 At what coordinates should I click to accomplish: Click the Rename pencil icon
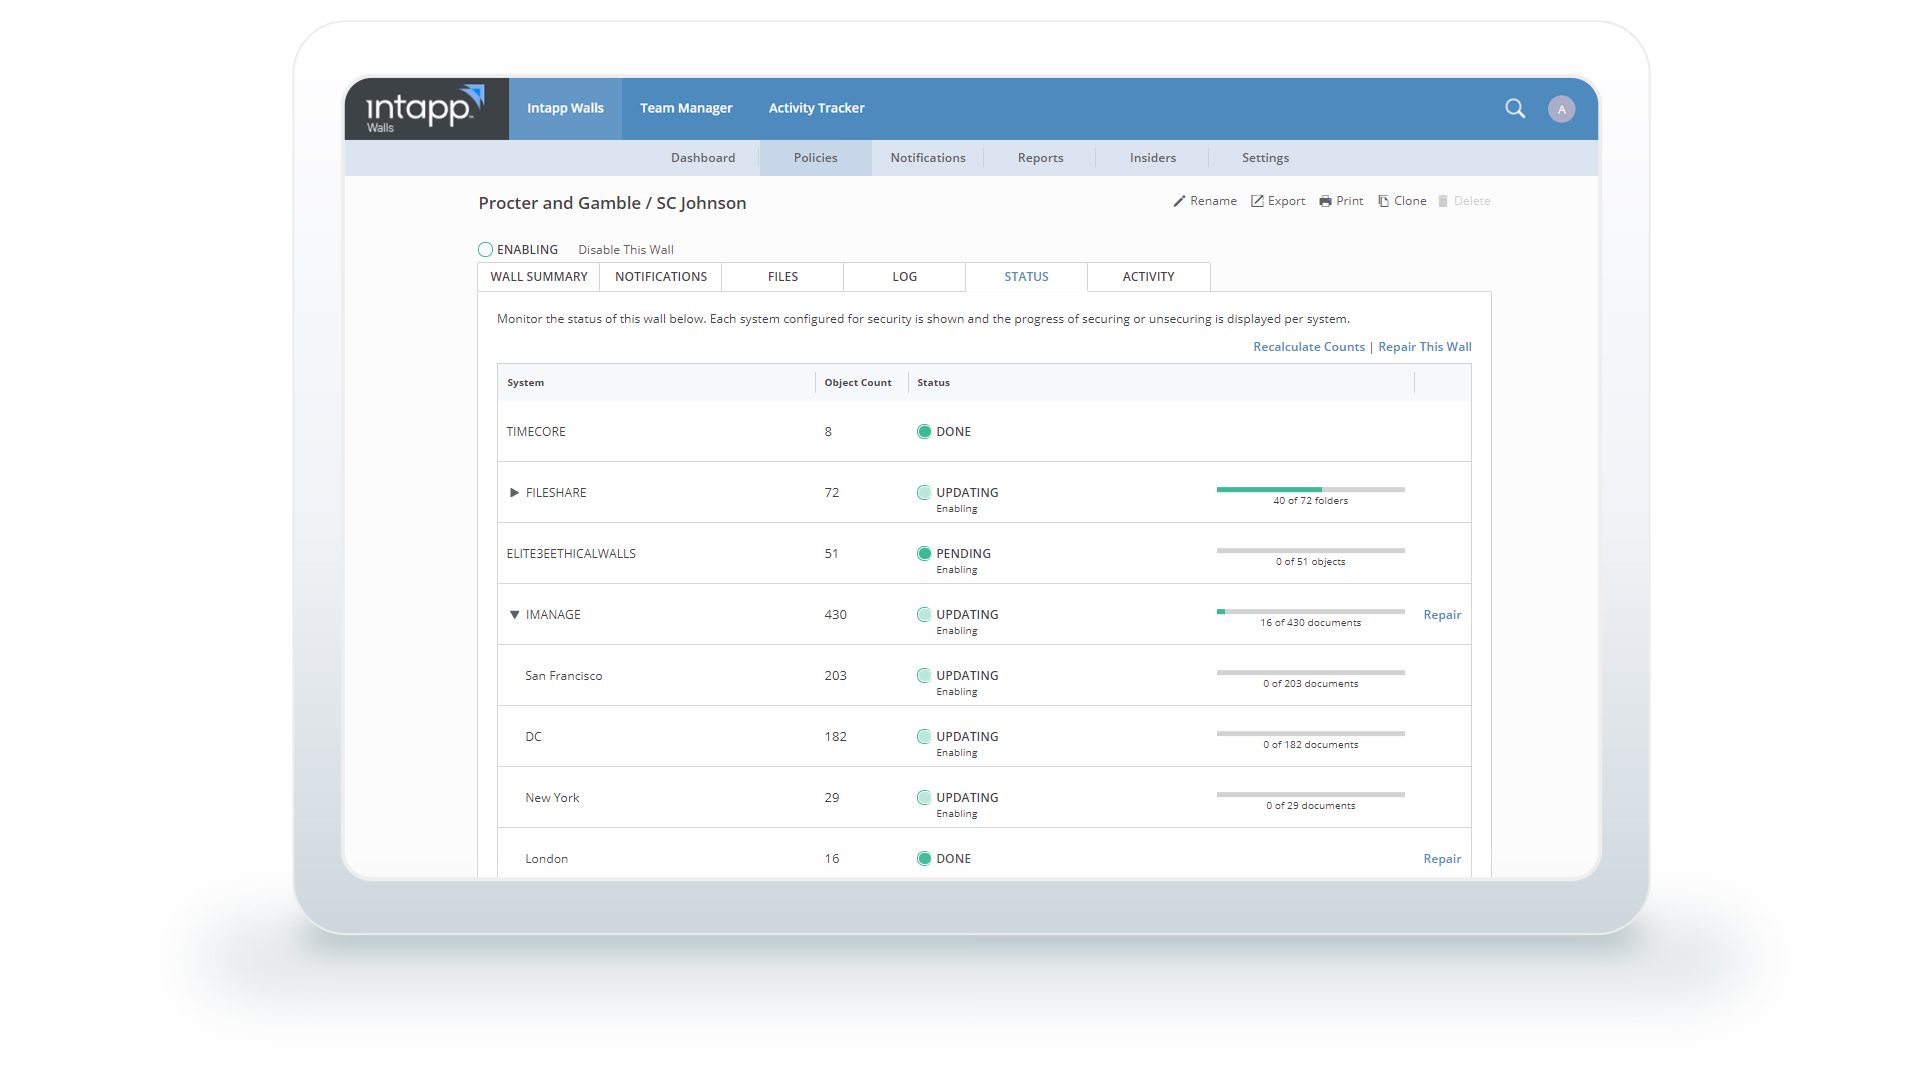pyautogui.click(x=1179, y=201)
